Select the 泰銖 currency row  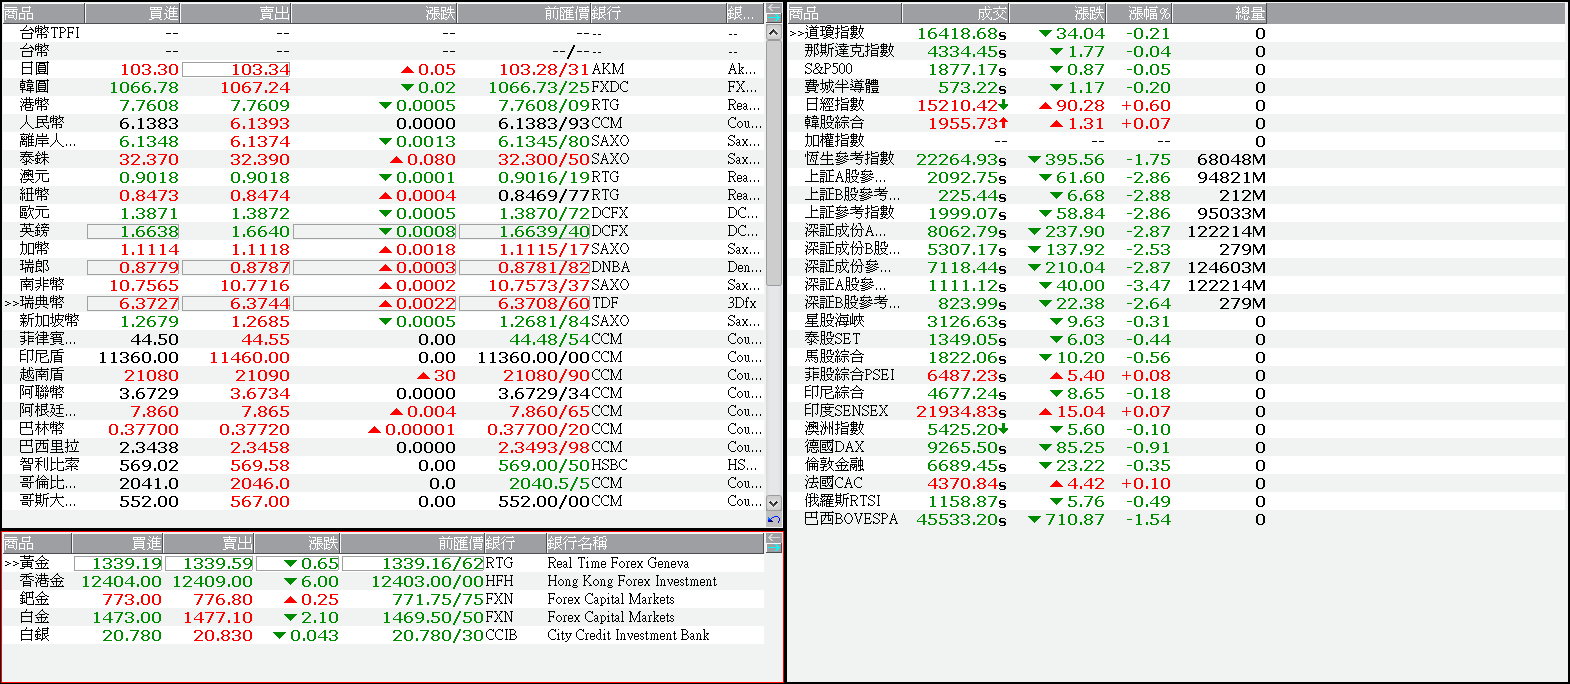tap(383, 159)
